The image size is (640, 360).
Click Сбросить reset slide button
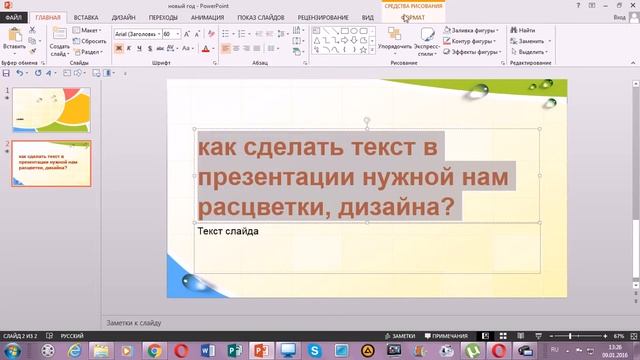(x=89, y=41)
